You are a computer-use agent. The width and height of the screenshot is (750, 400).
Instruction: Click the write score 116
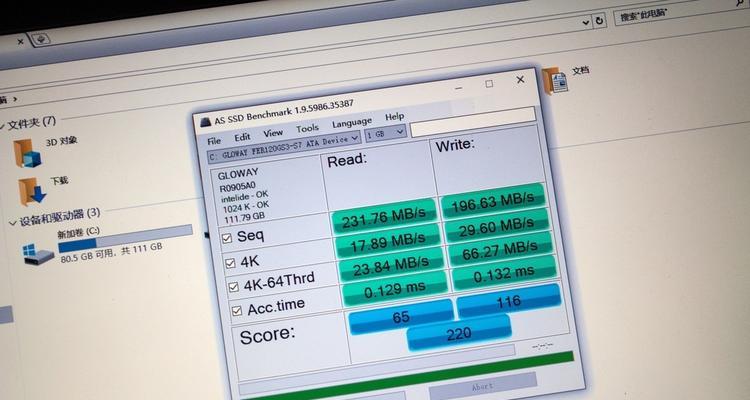(x=508, y=301)
